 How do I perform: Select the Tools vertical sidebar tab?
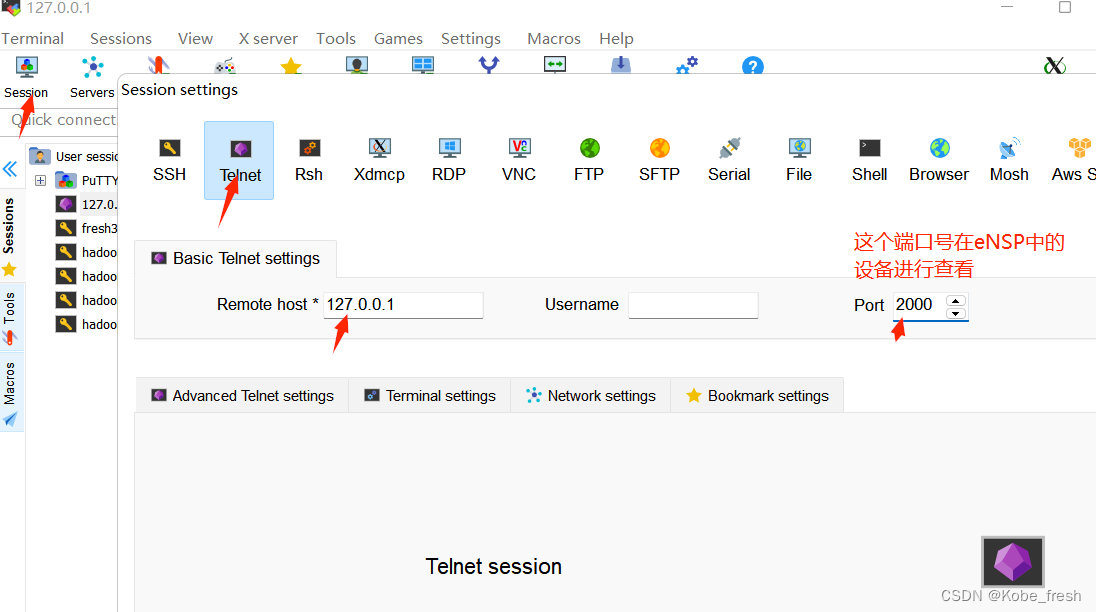click(x=9, y=319)
